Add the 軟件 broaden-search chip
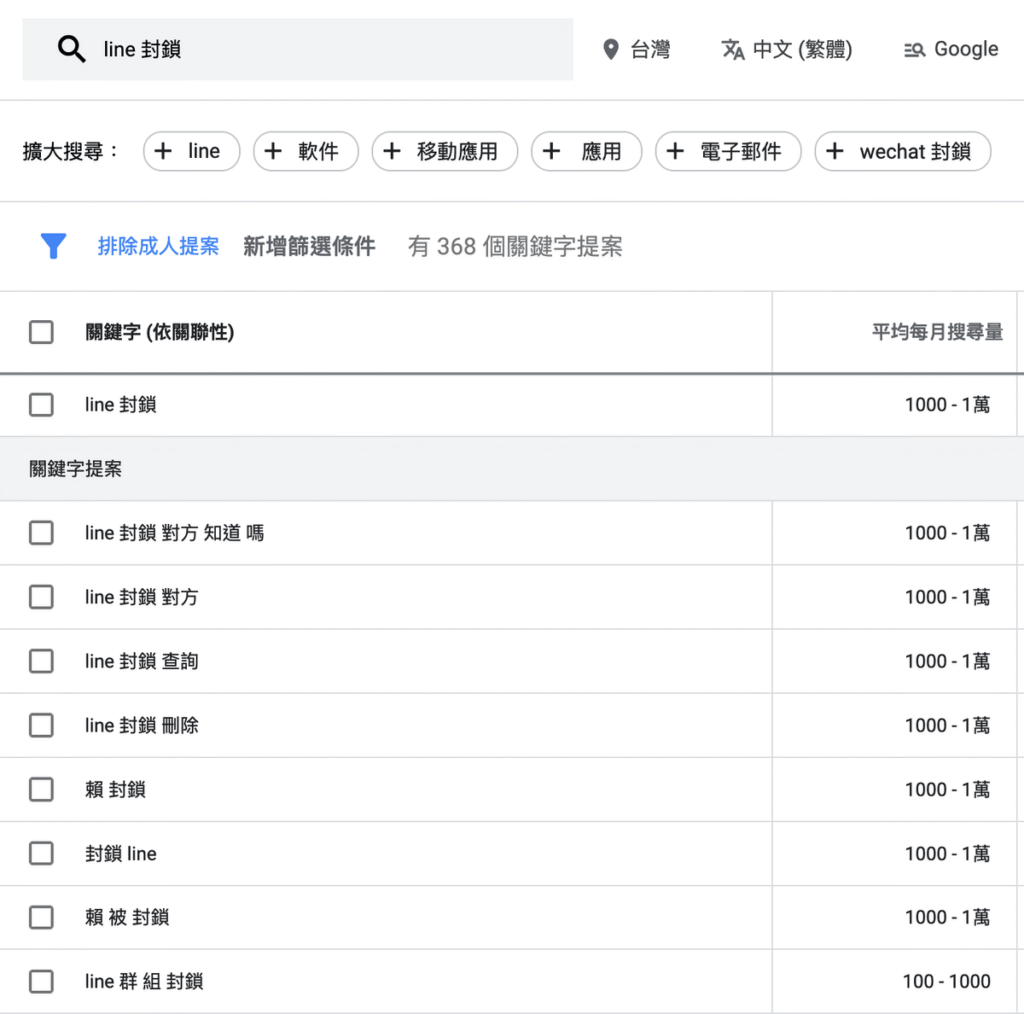The width and height of the screenshot is (1024, 1014). point(306,151)
